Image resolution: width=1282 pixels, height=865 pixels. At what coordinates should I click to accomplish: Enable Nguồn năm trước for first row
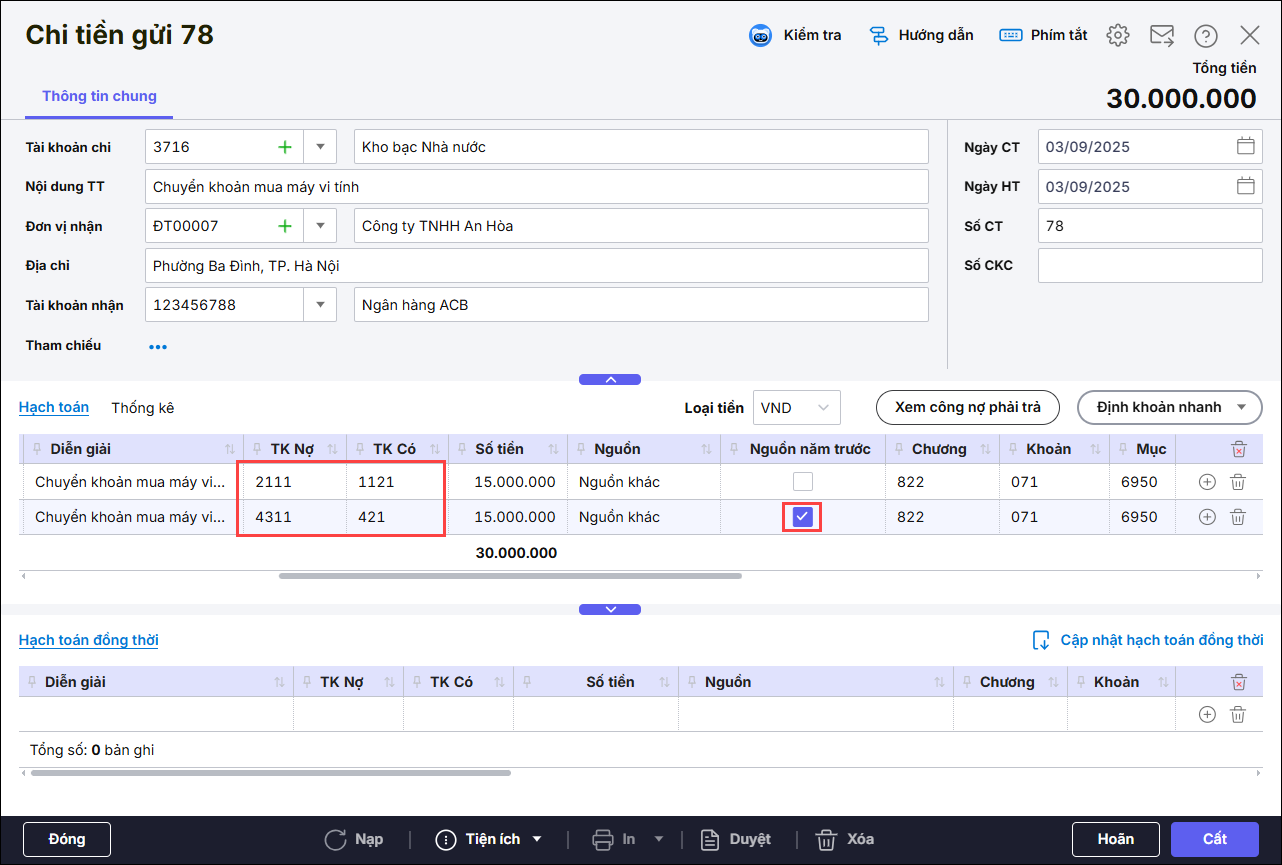[x=803, y=482]
